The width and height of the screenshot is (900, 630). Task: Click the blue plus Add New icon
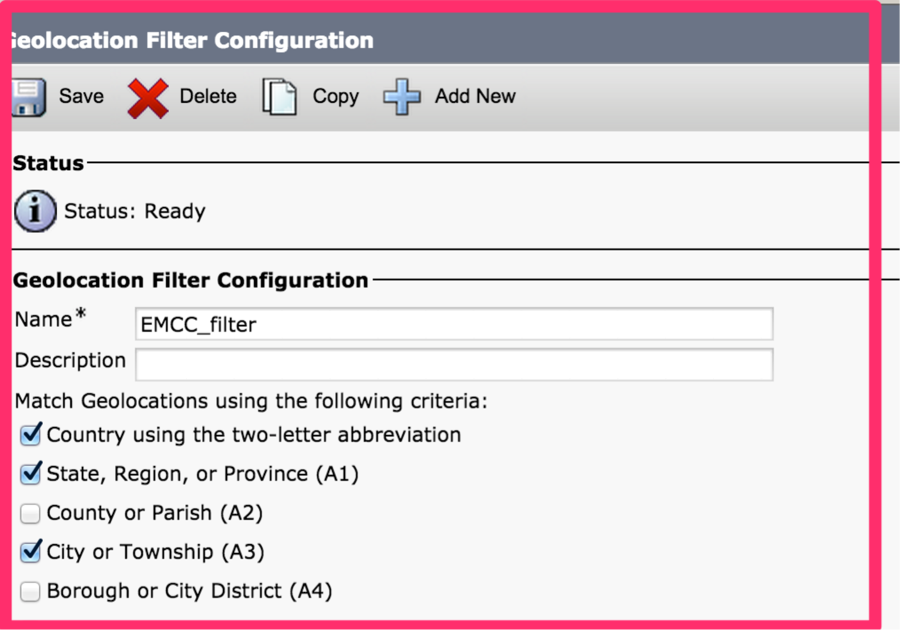click(x=402, y=96)
